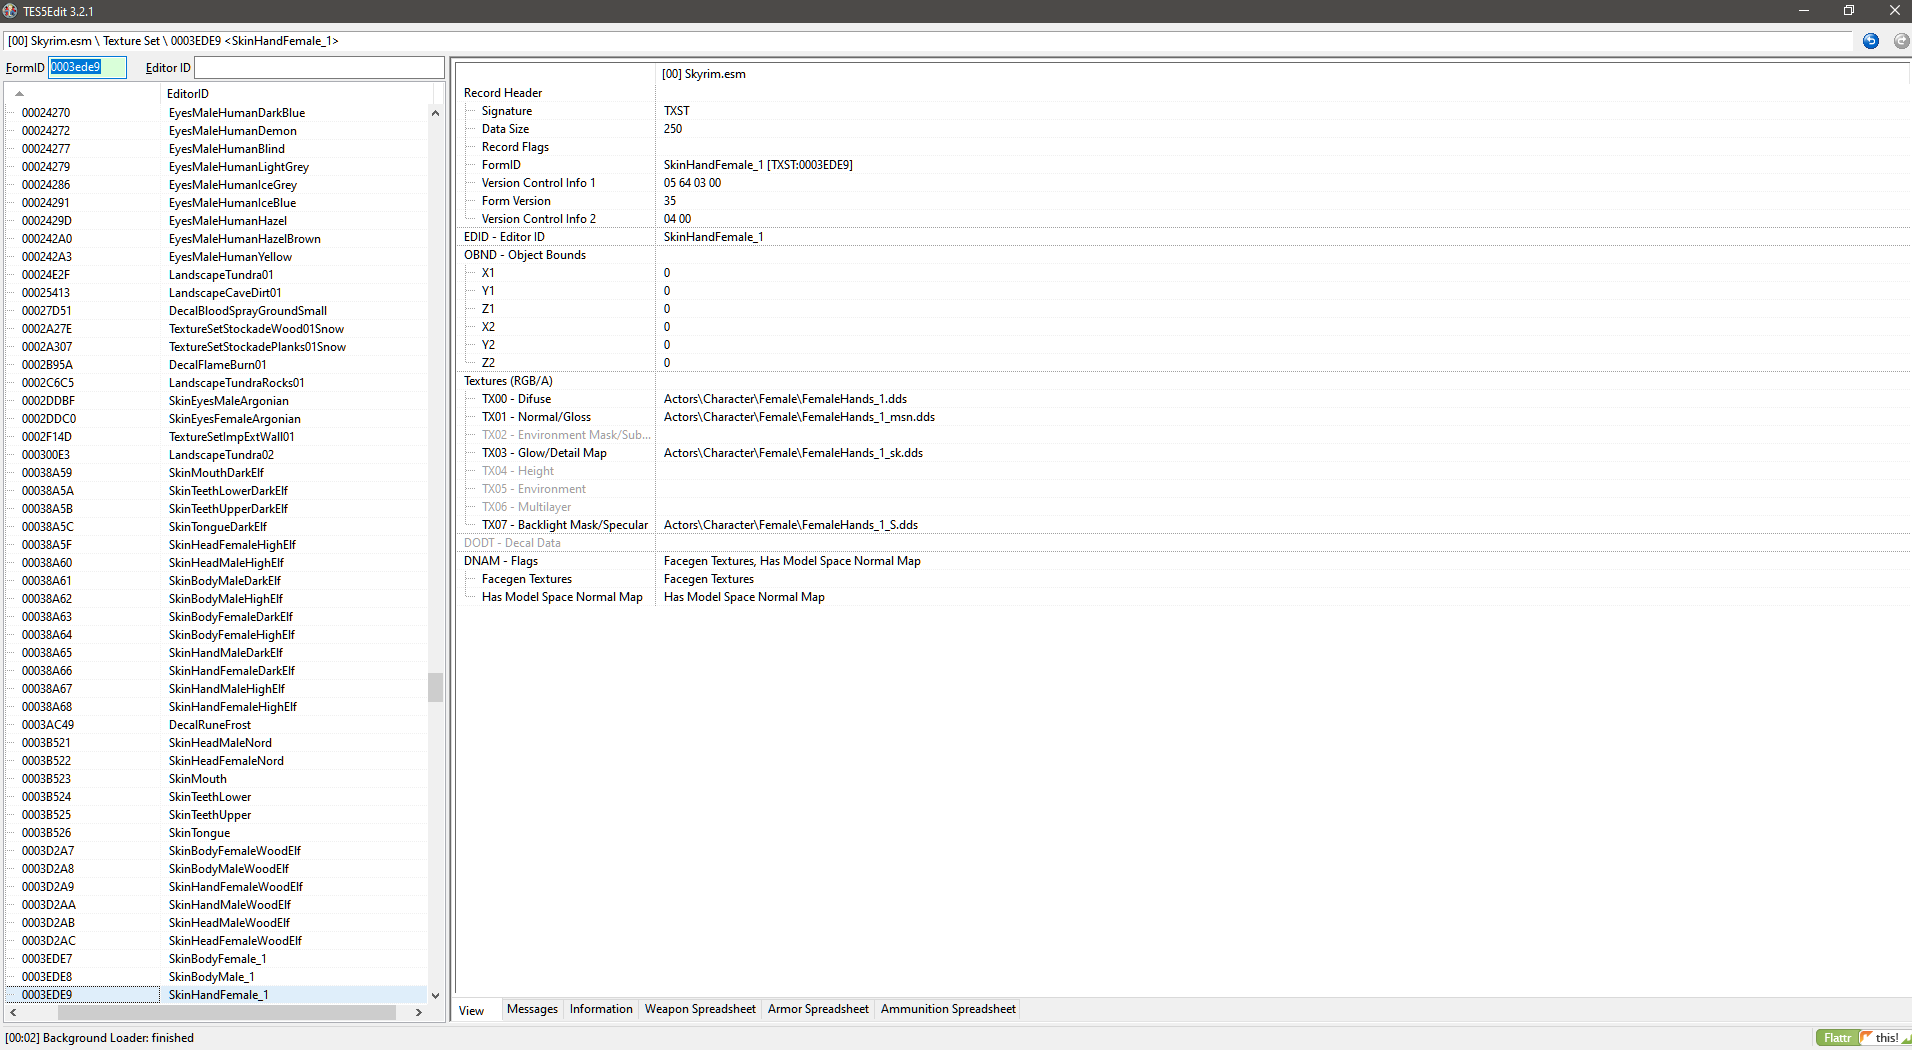Image resolution: width=1912 pixels, height=1050 pixels.
Task: Select the DecalFlameBurn01 record
Action: click(x=217, y=365)
